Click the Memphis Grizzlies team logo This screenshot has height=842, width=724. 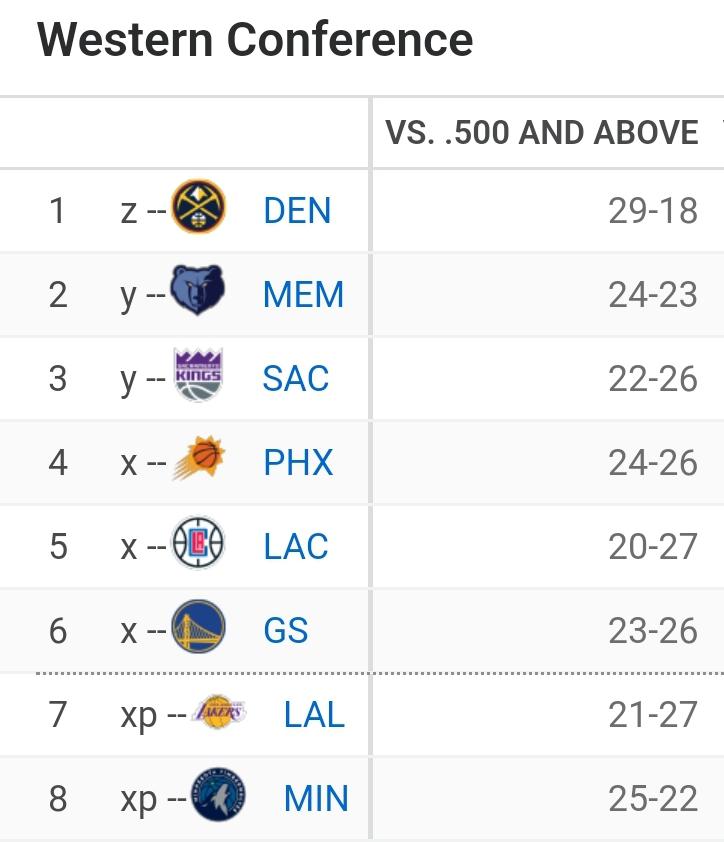click(197, 293)
